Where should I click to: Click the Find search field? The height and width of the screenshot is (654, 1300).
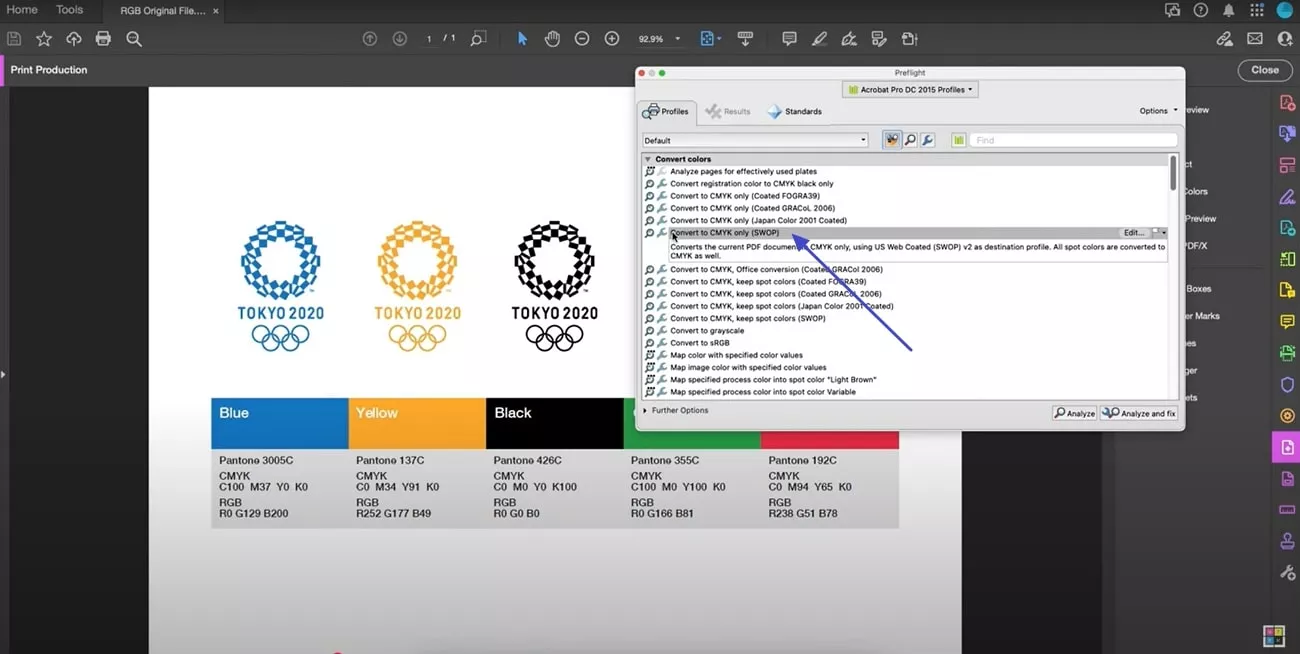click(x=1073, y=140)
